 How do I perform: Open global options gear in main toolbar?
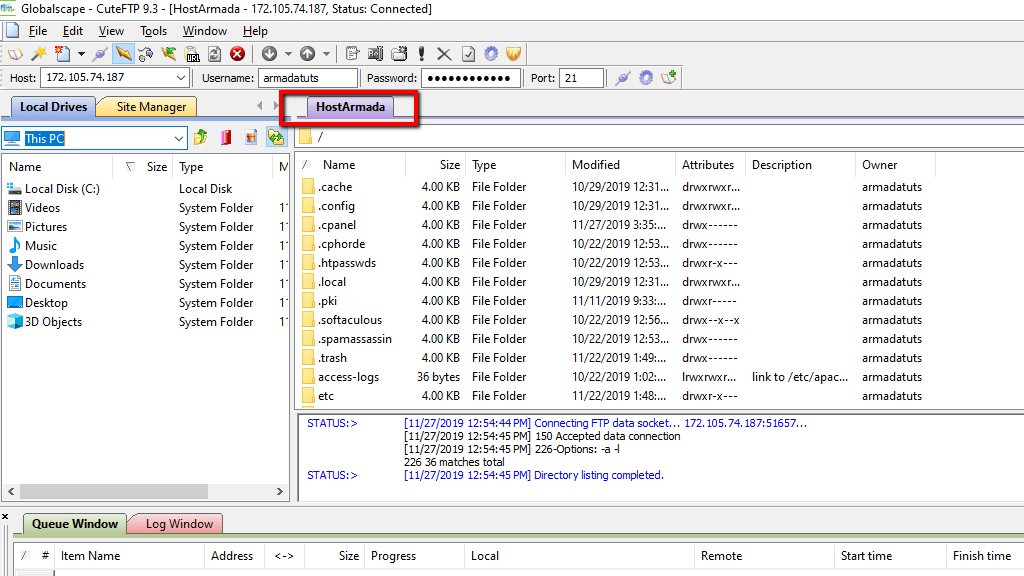491,54
